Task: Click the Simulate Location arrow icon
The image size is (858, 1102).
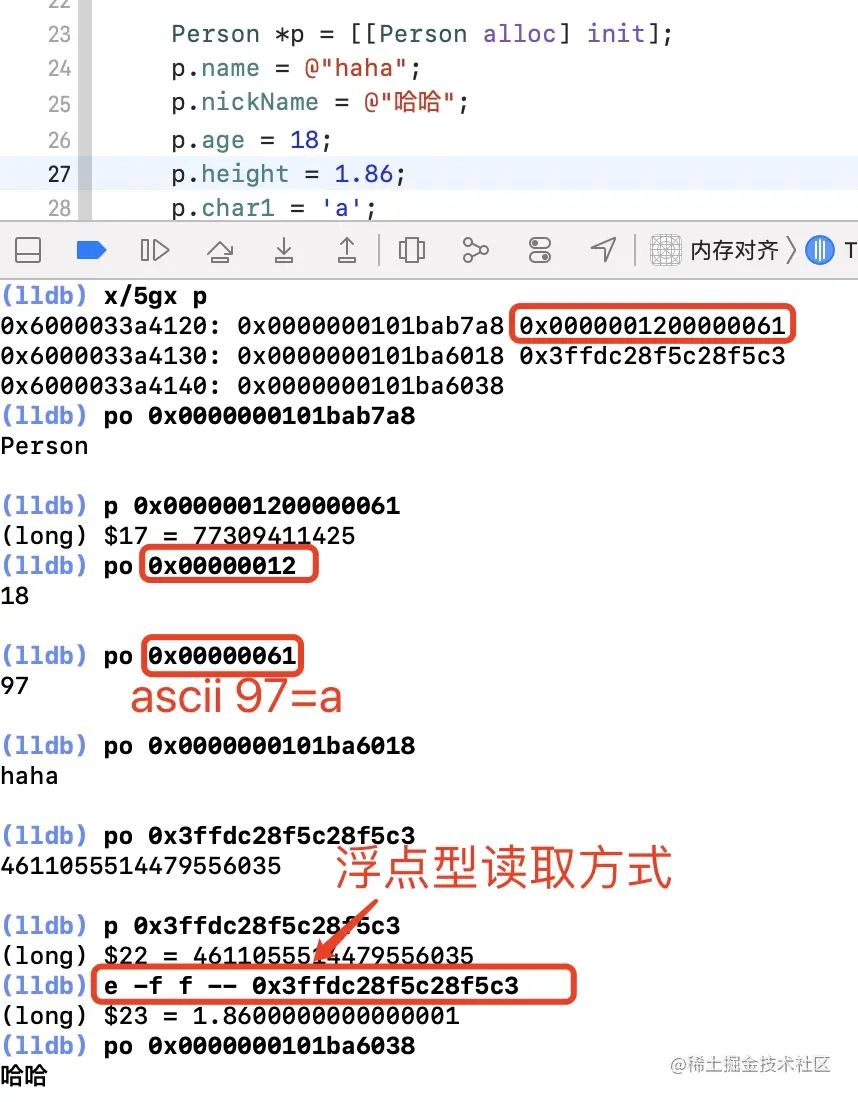Action: [604, 249]
